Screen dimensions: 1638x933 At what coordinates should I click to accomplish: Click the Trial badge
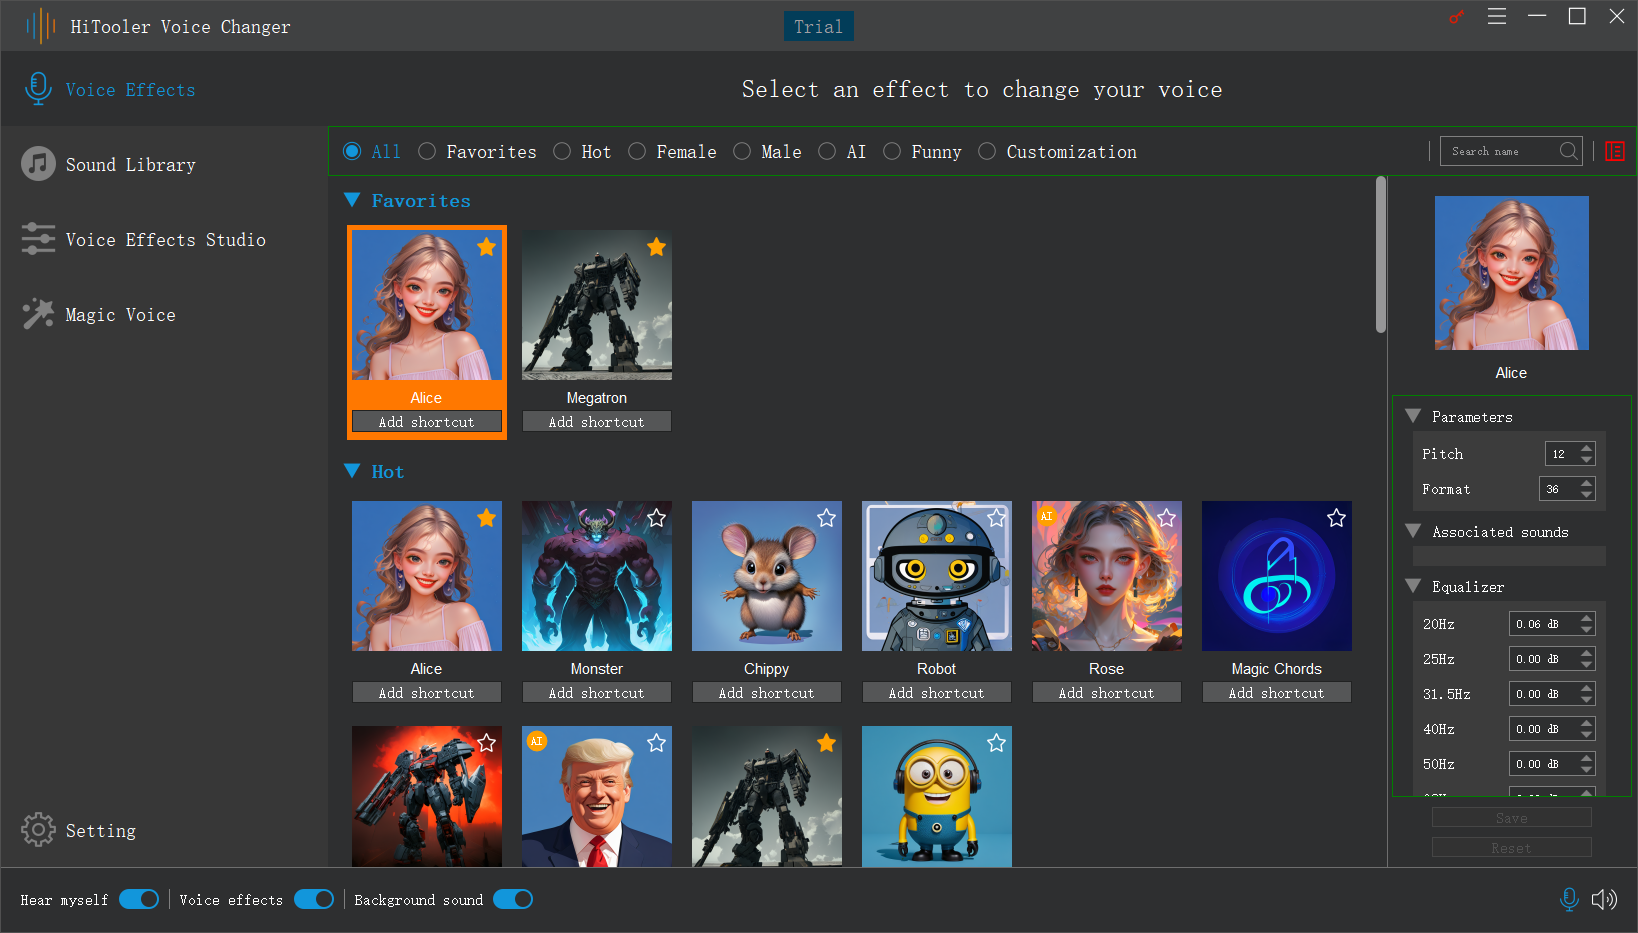click(818, 27)
